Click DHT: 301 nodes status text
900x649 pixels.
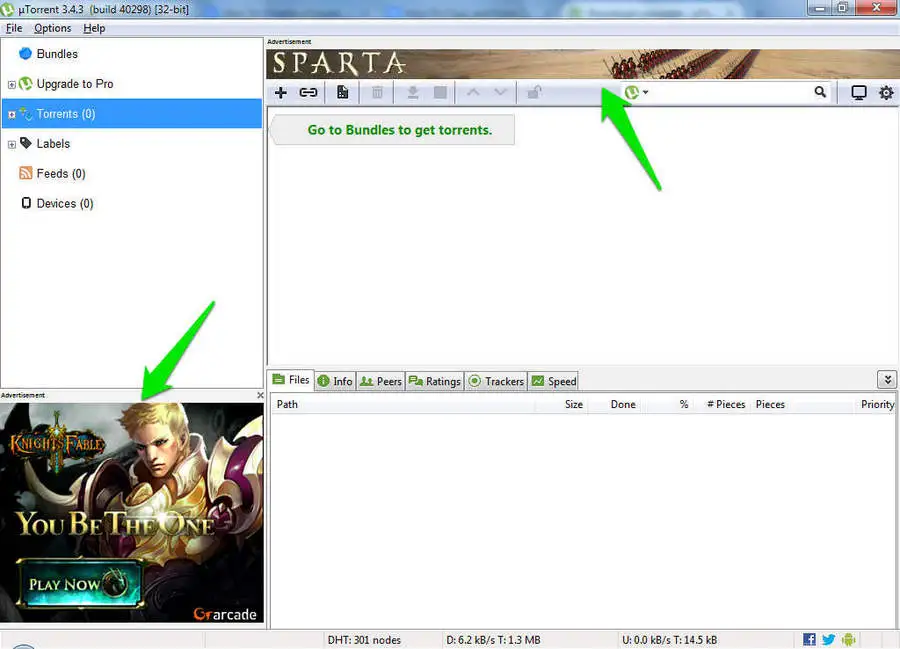coord(364,639)
